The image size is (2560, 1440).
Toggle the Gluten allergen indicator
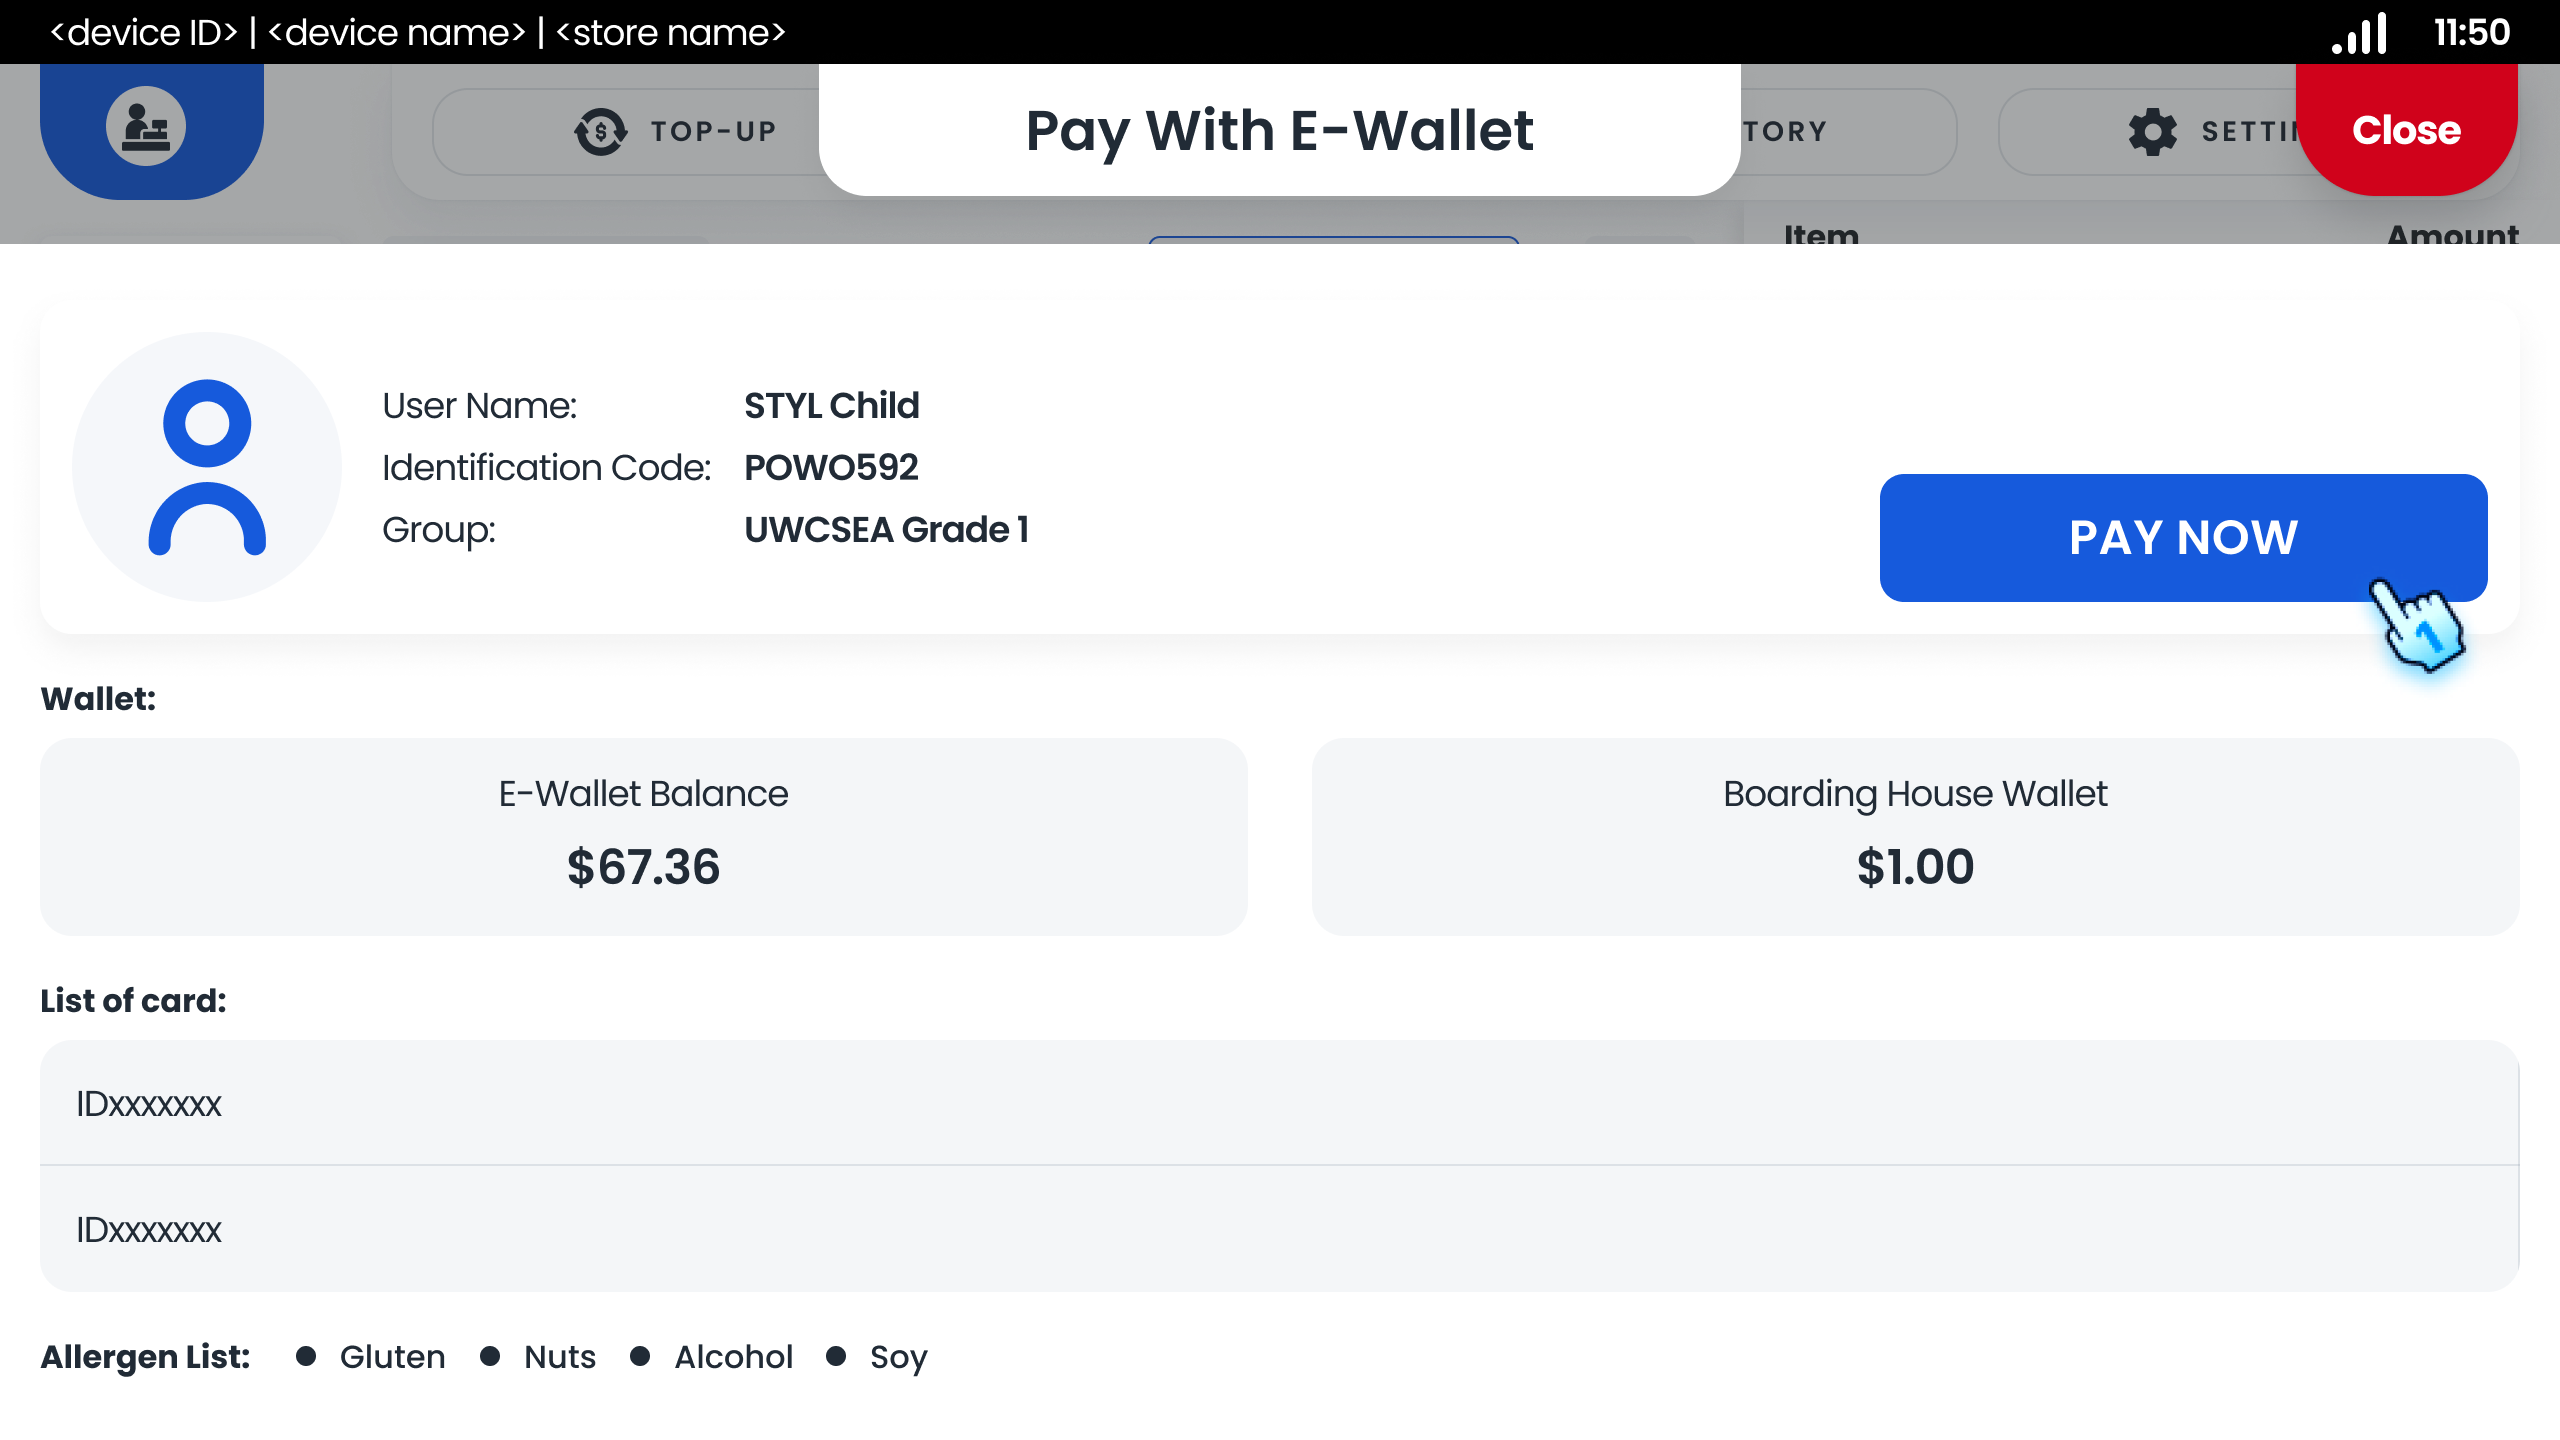[308, 1356]
